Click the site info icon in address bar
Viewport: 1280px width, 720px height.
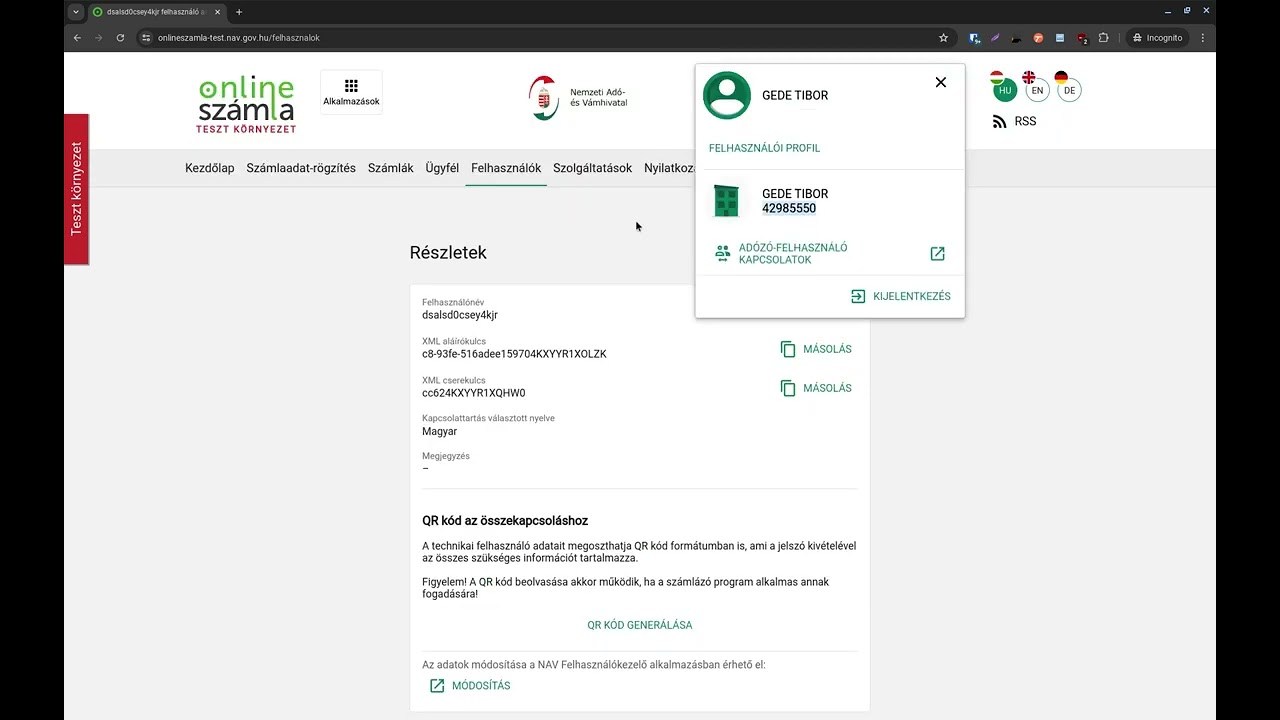(x=146, y=38)
